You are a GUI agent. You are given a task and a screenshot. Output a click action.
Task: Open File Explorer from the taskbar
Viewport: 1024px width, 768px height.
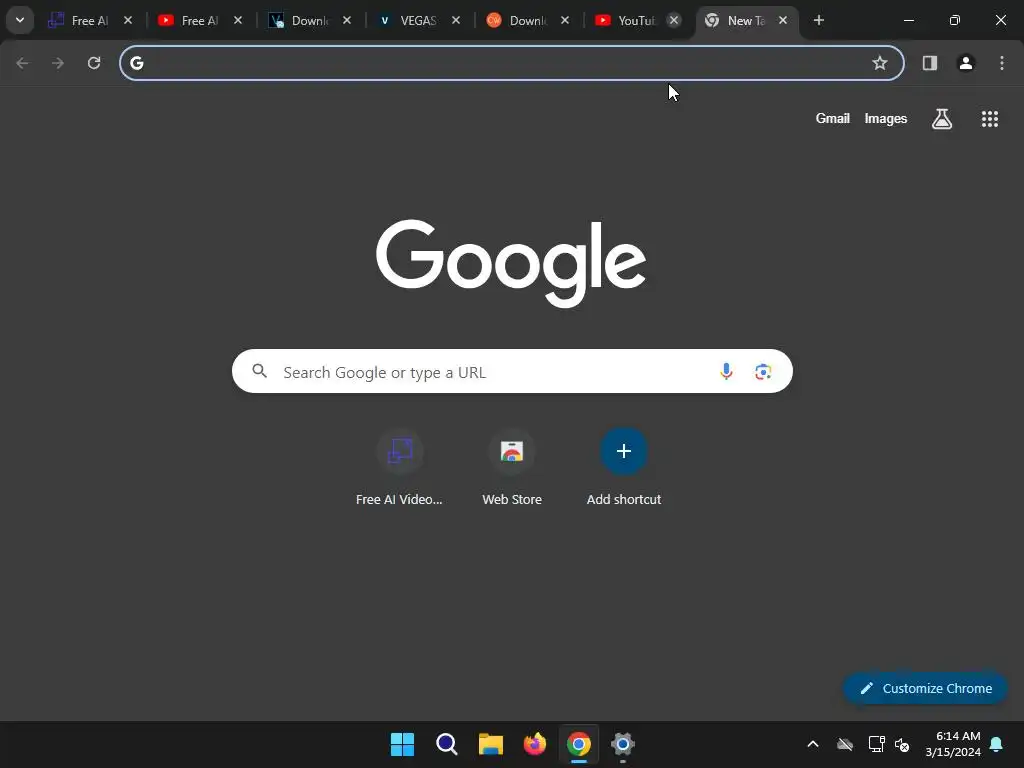tap(490, 744)
